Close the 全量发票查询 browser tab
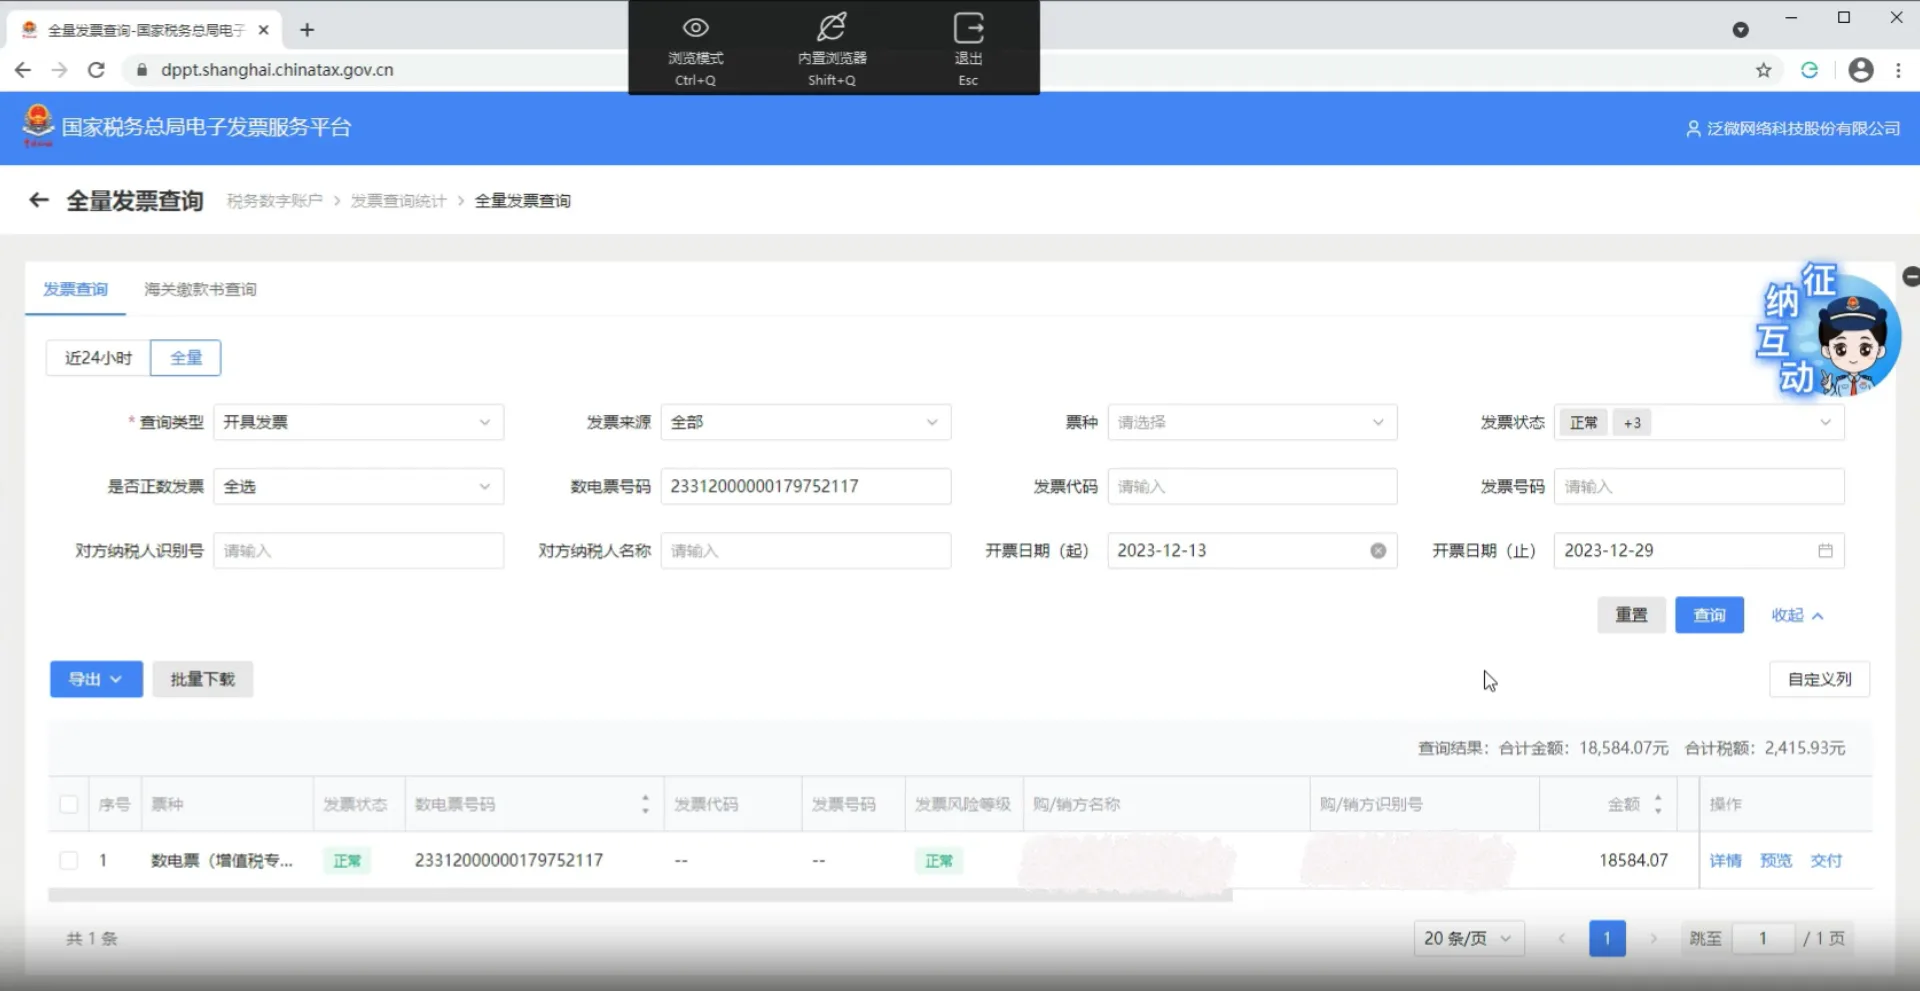Viewport: 1920px width, 991px height. tap(264, 30)
